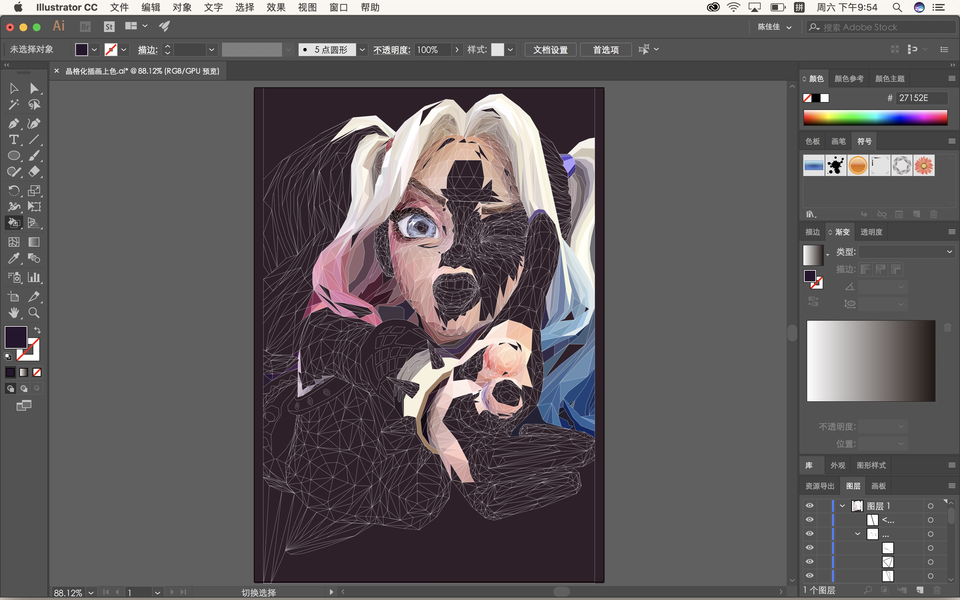Select the Paintbrush tool
Image resolution: width=960 pixels, height=600 pixels.
pyautogui.click(x=34, y=156)
